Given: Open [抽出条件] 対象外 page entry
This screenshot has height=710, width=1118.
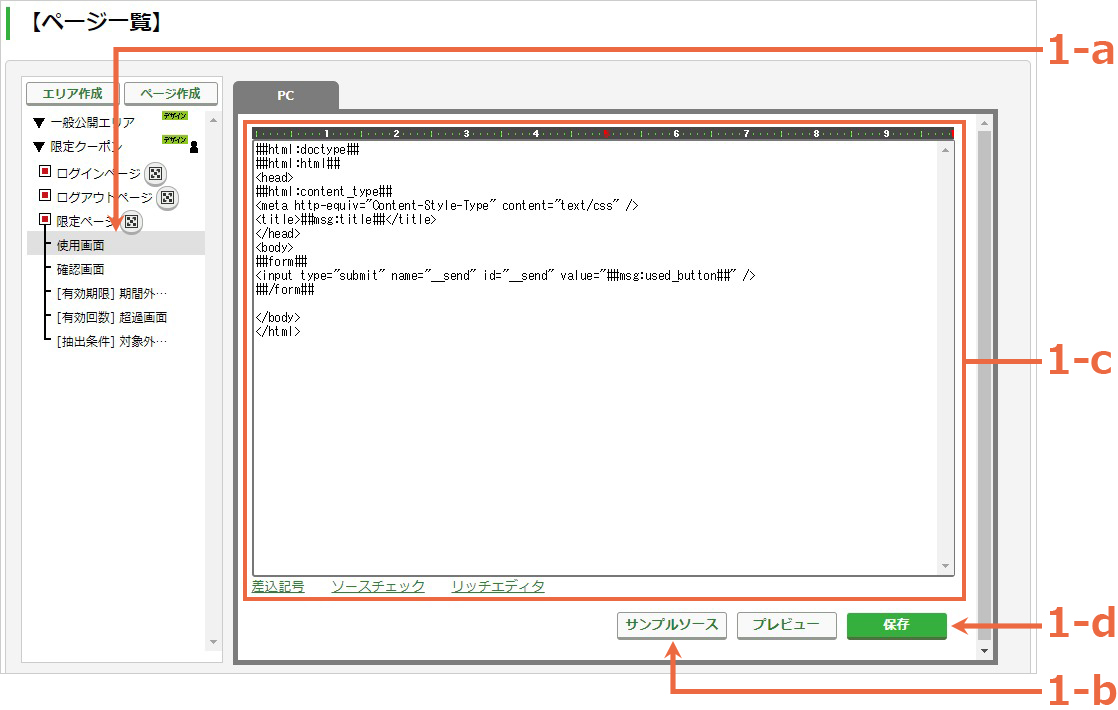Looking at the screenshot, I should [112, 341].
